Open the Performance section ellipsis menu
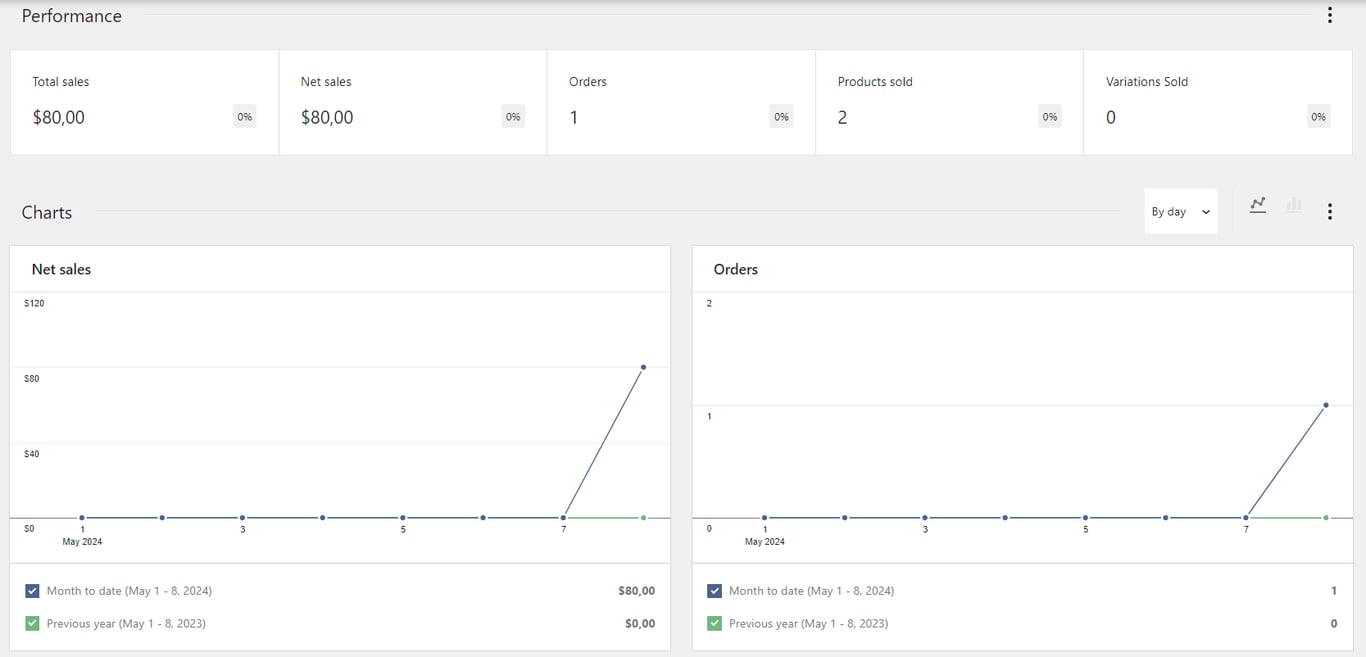This screenshot has width=1366, height=657. click(1330, 15)
